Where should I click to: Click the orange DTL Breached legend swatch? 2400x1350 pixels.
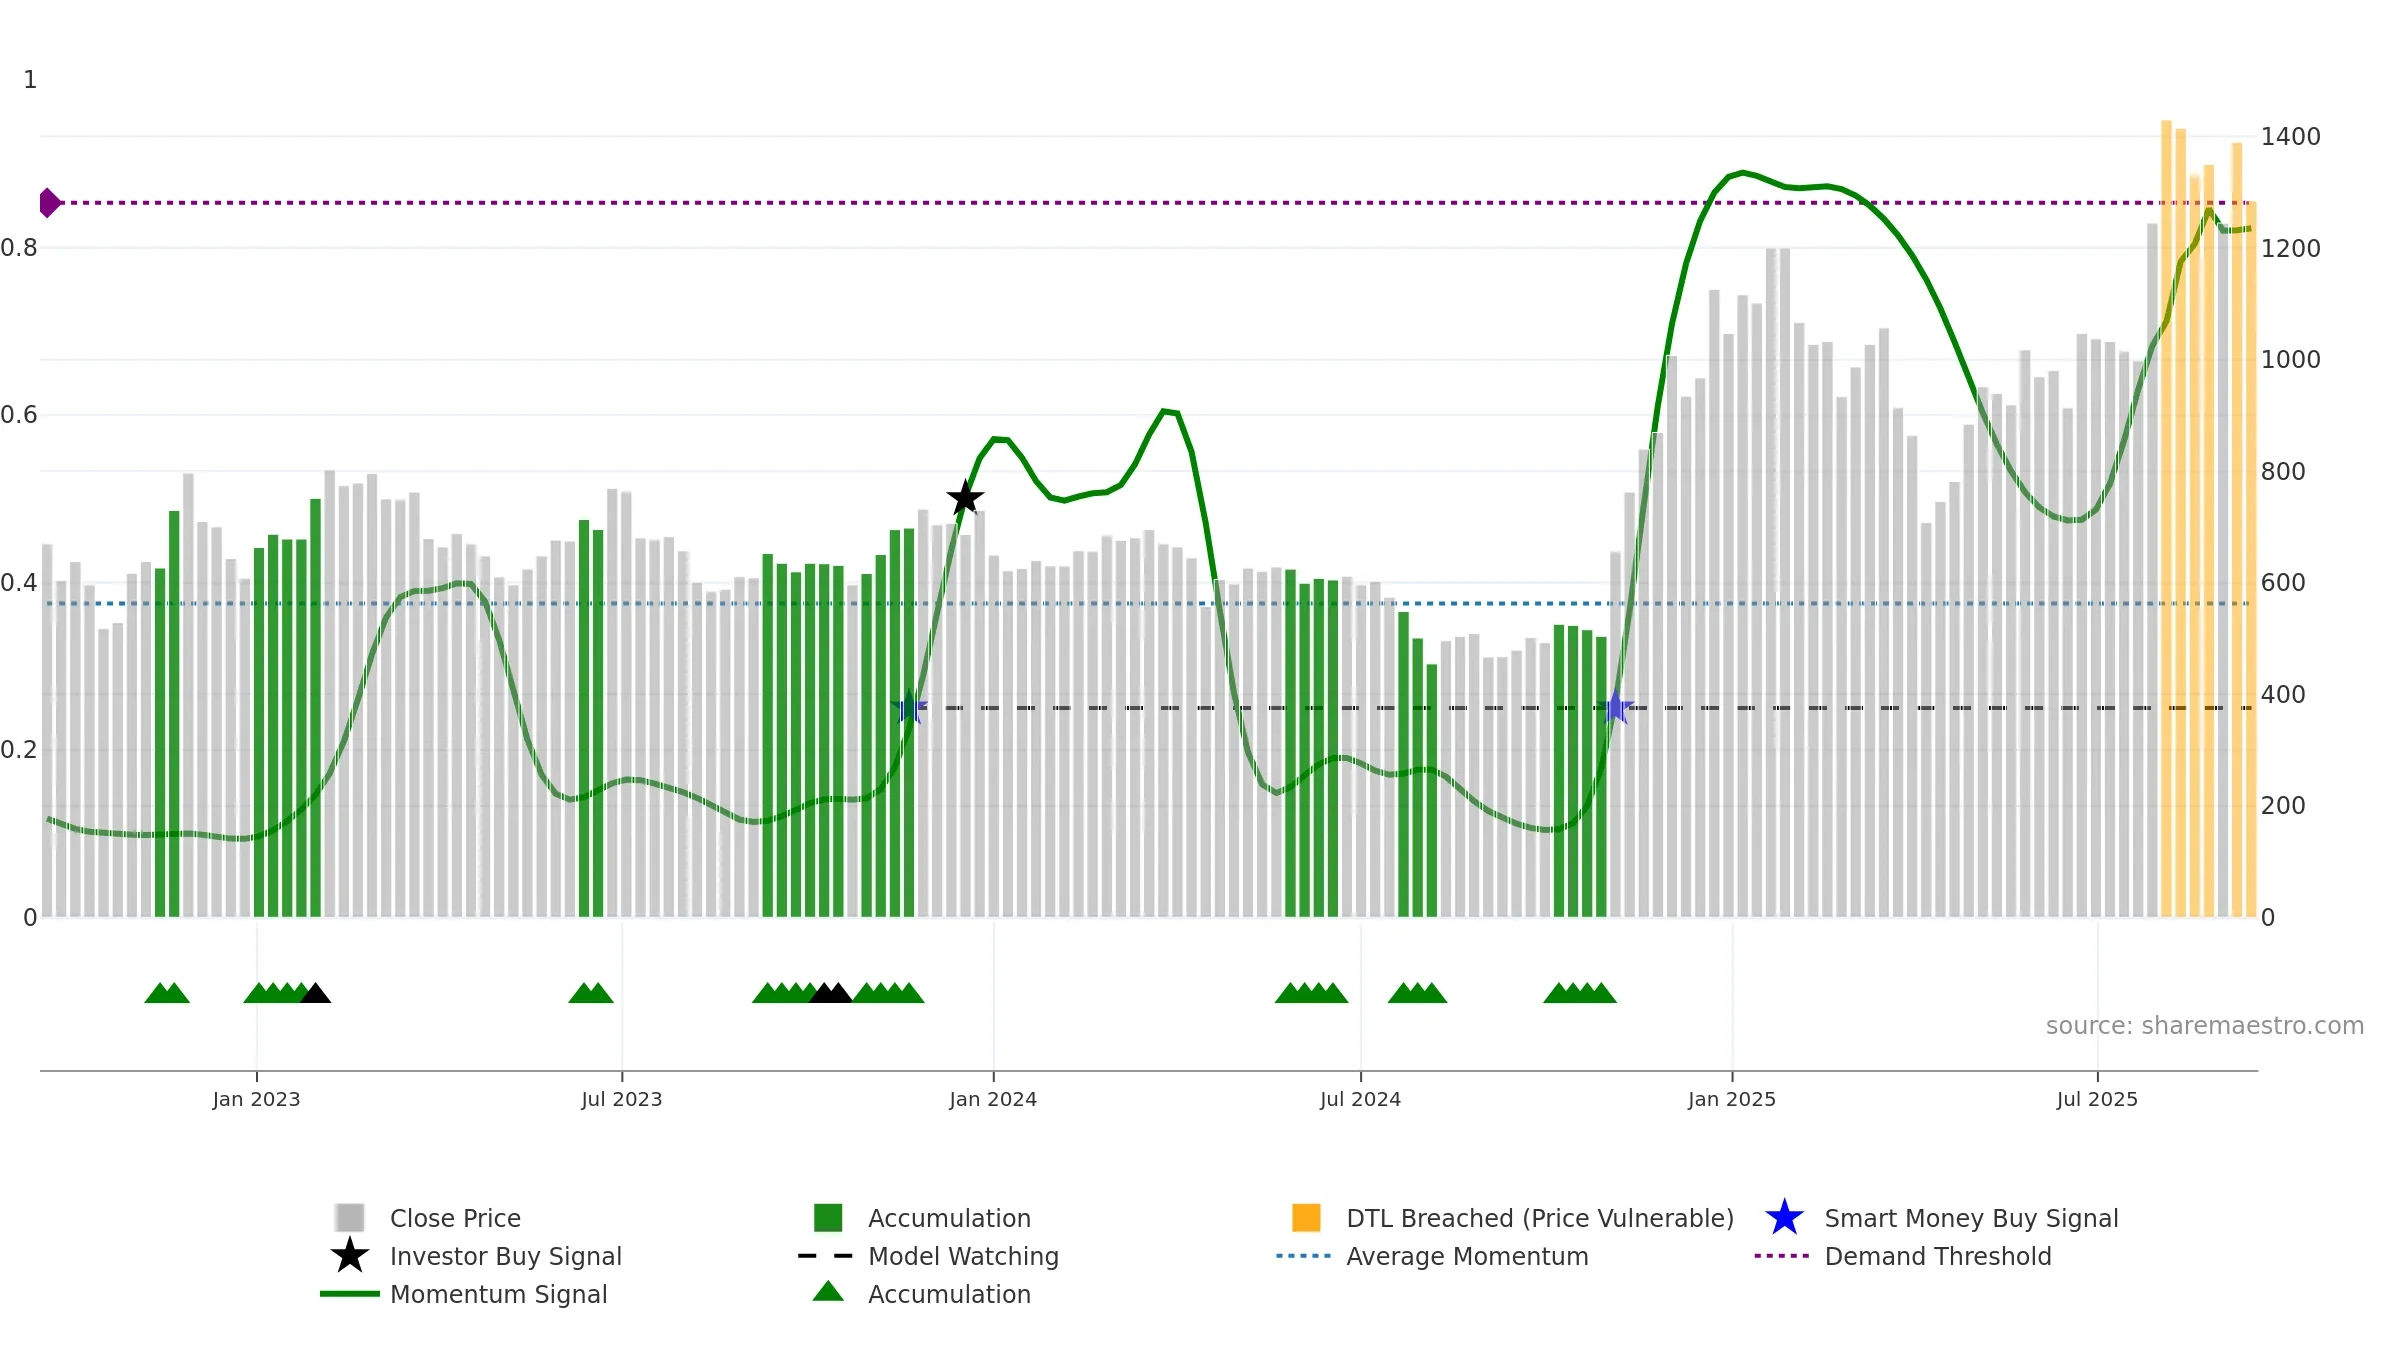coord(1306,1218)
